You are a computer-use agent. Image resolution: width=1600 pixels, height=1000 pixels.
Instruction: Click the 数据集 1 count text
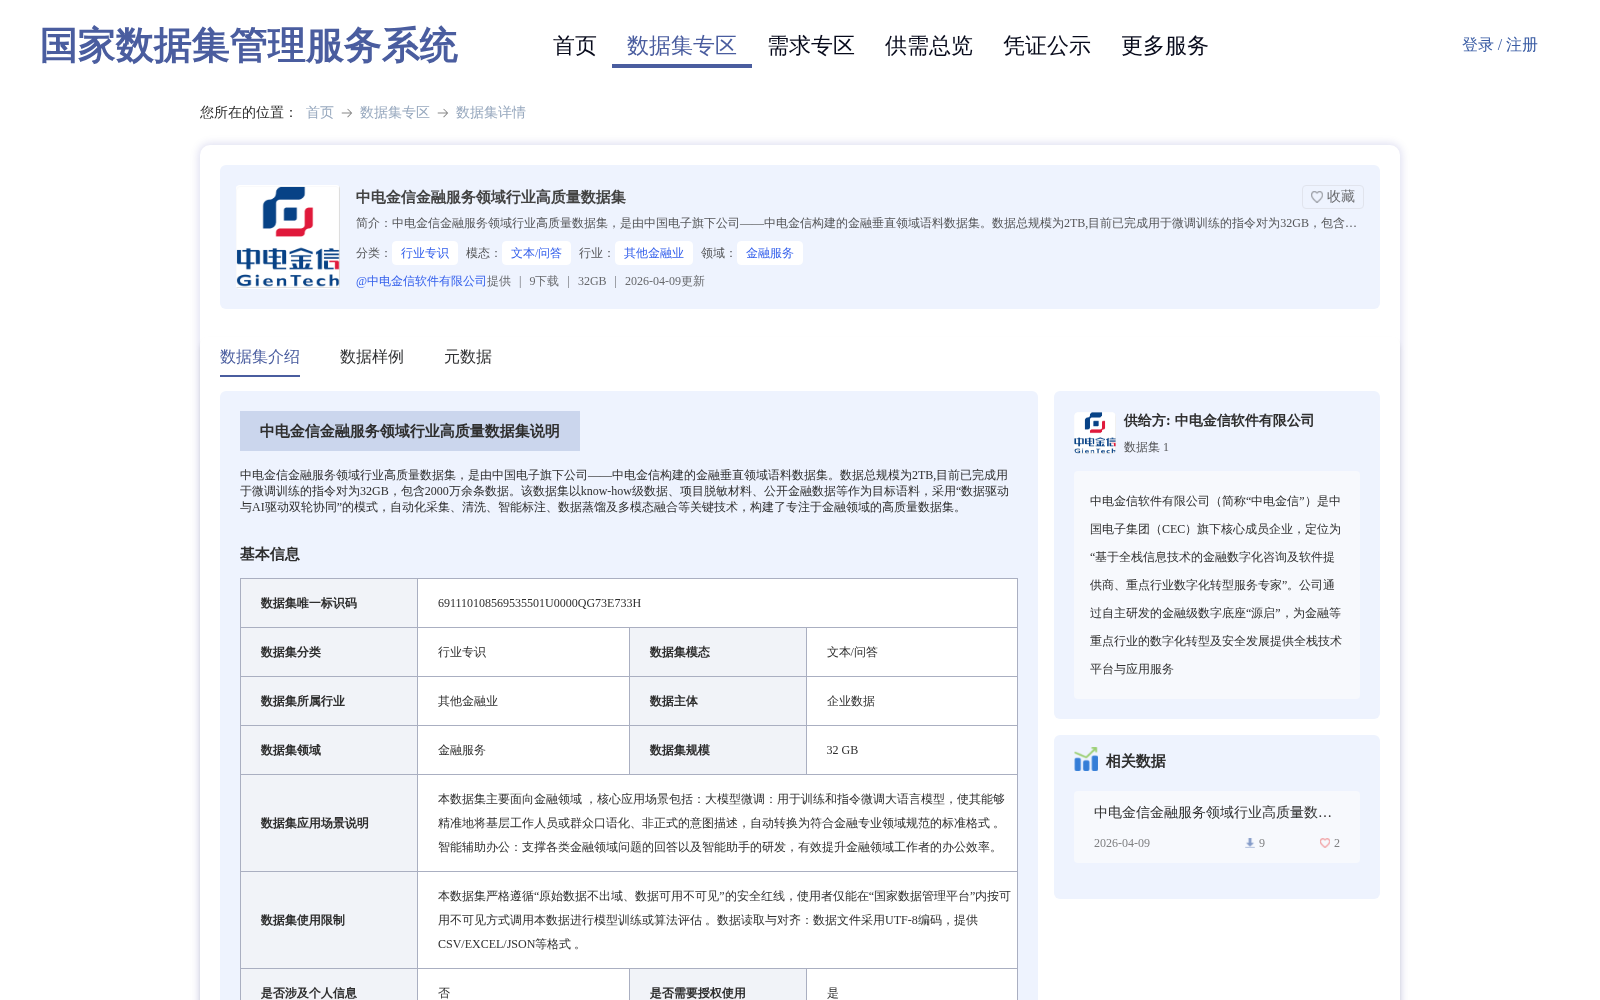[x=1146, y=447]
